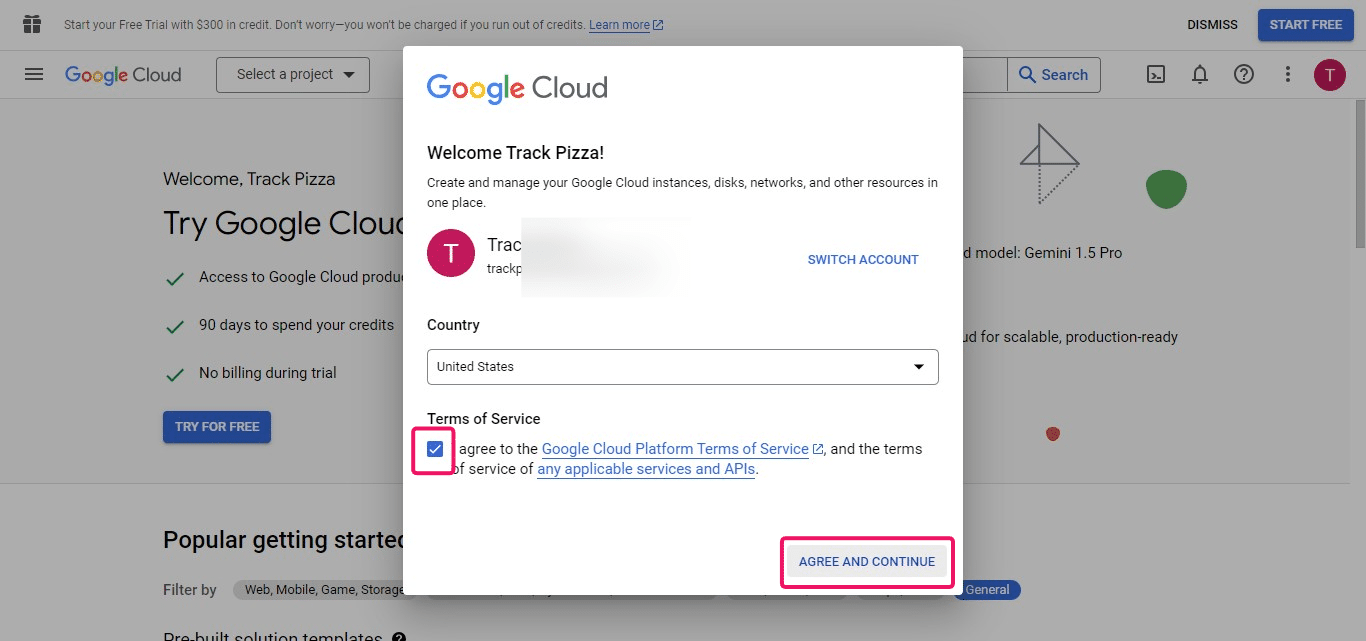Open the Google Cloud Platform Terms of Service link
The height and width of the screenshot is (641, 1366).
tap(676, 448)
